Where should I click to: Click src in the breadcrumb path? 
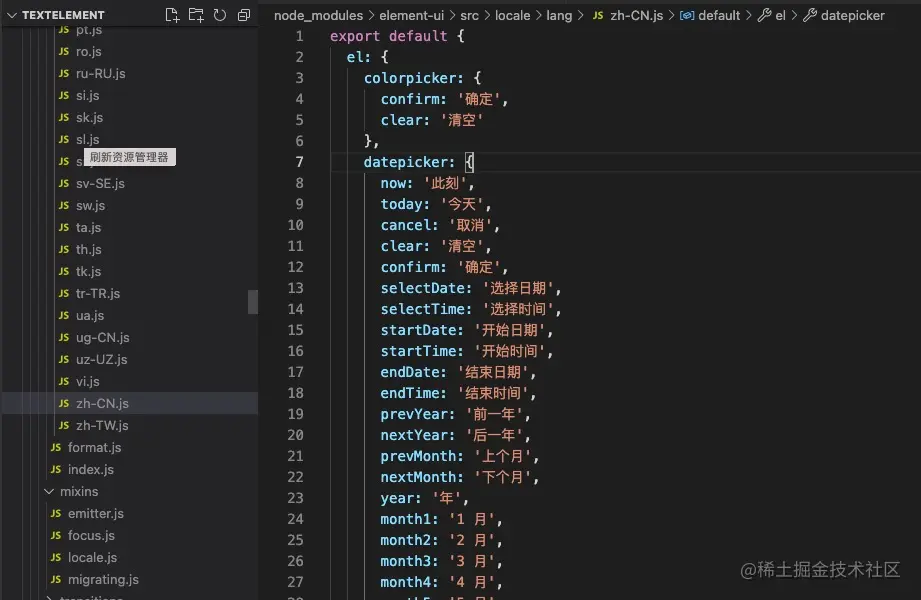coord(469,15)
